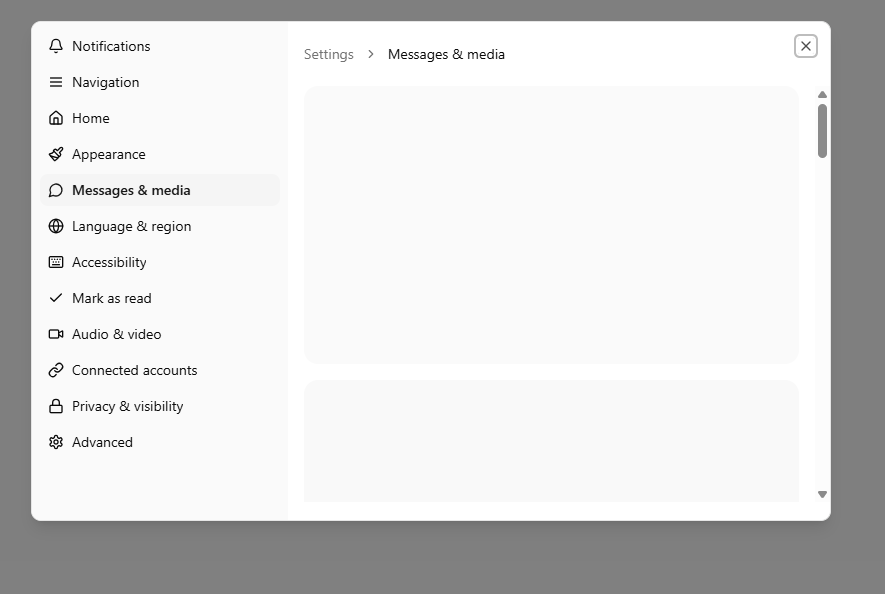
Task: Click the Advanced gear icon
Action: 56,442
